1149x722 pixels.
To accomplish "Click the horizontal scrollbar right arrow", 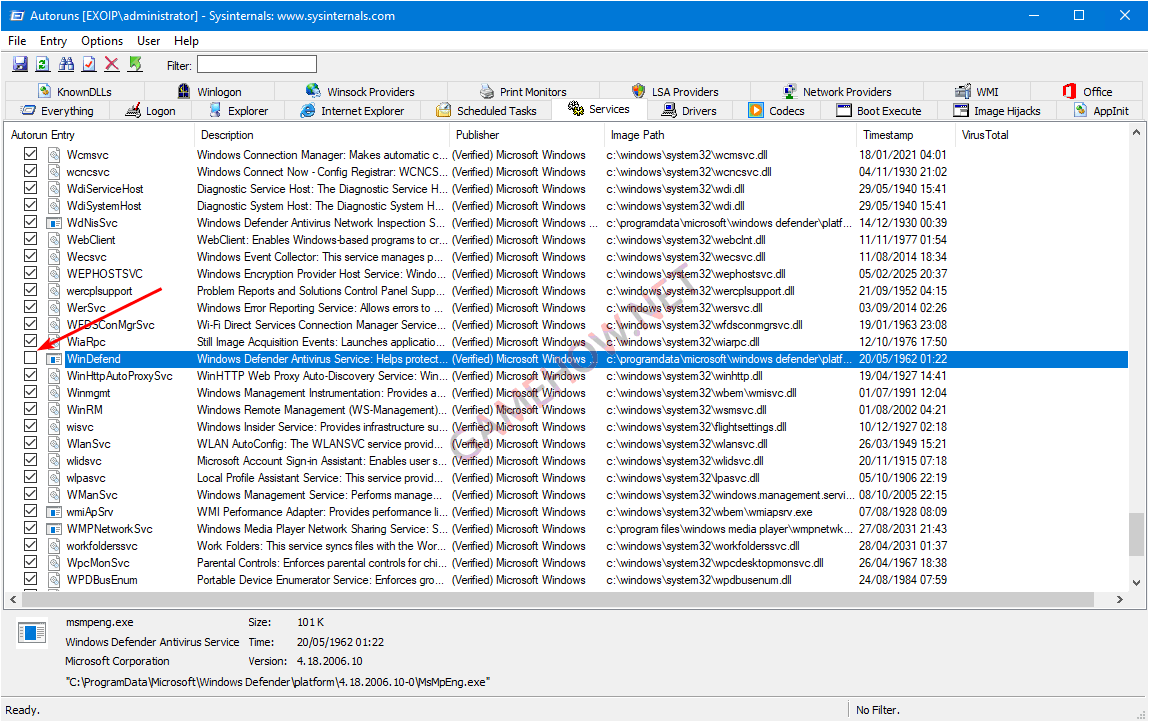I will (1120, 600).
